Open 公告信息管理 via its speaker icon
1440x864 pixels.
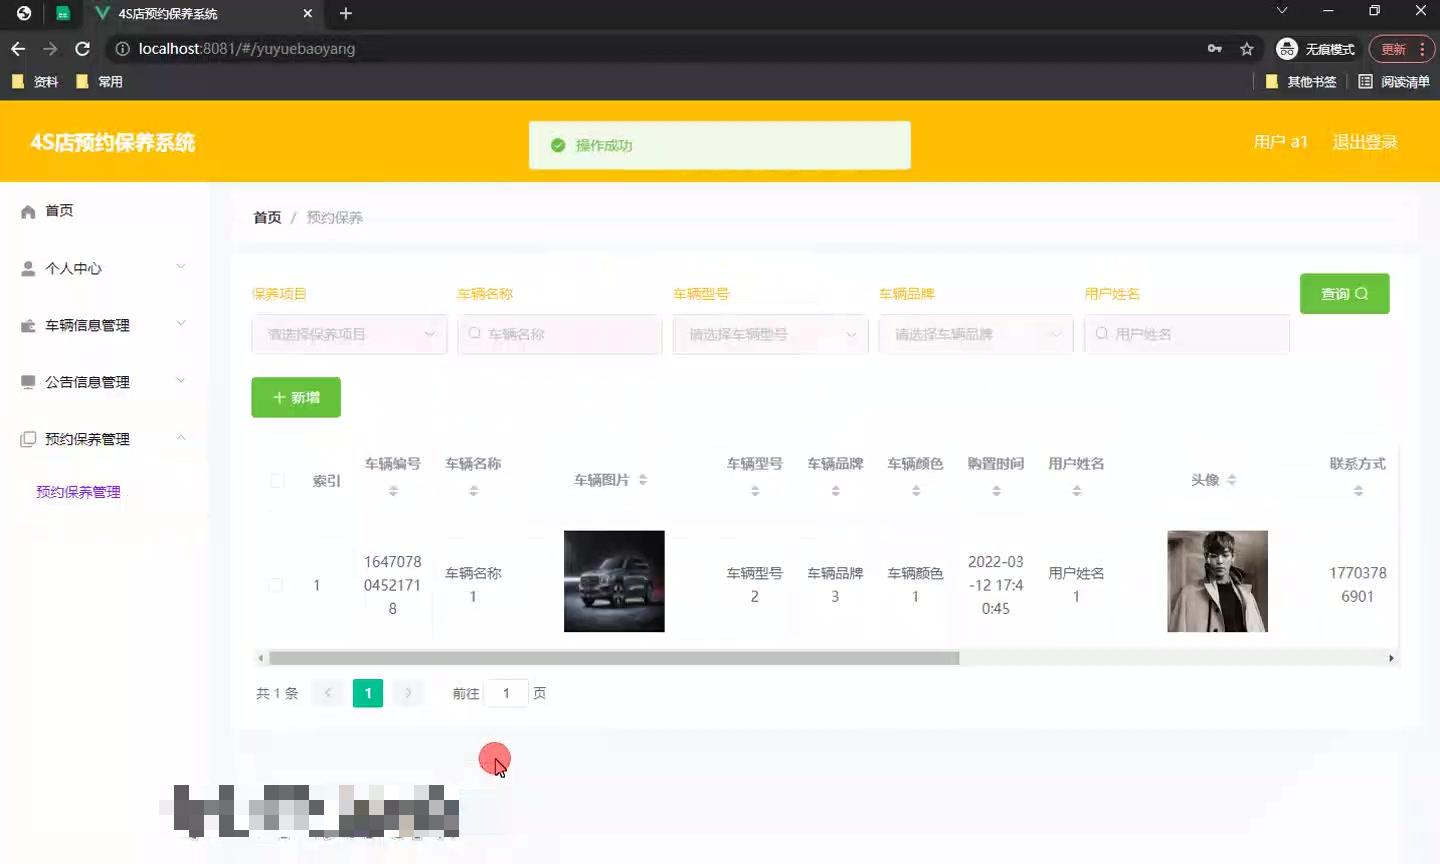coord(26,381)
